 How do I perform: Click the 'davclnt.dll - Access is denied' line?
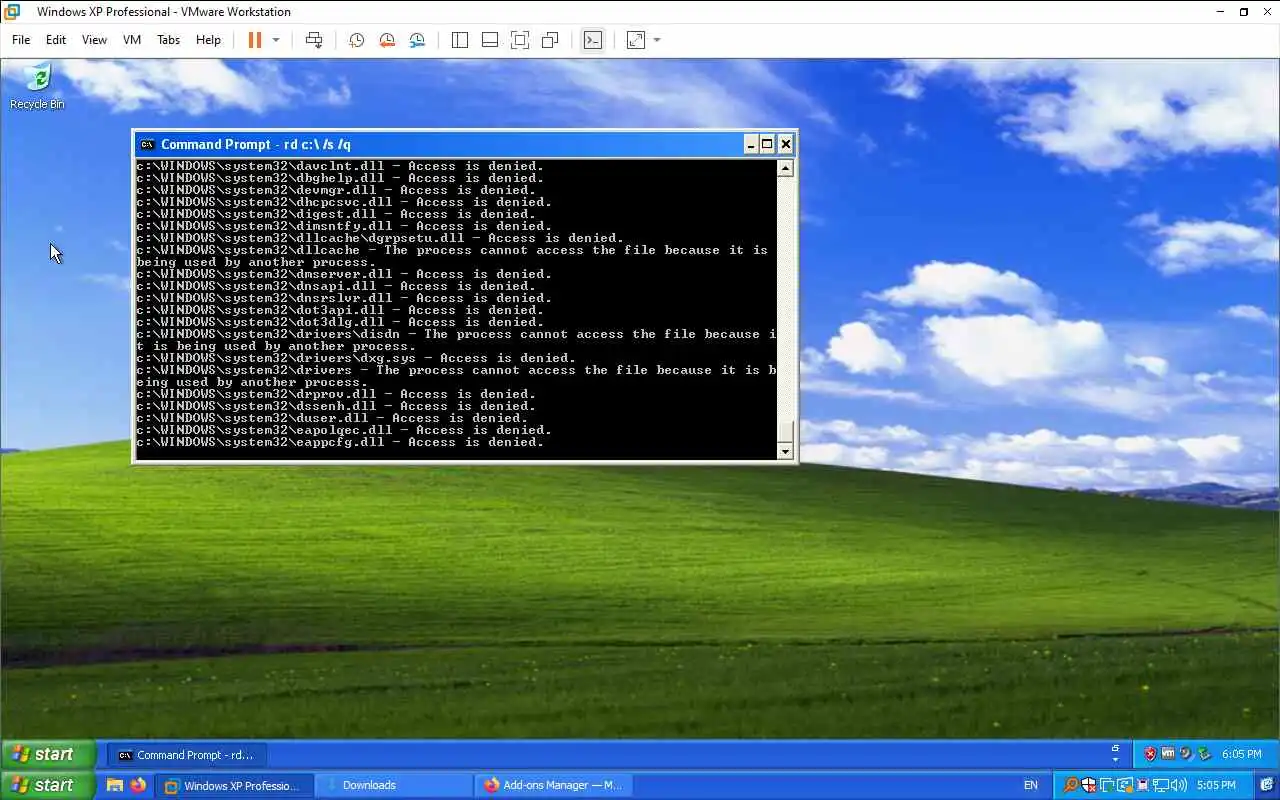pos(340,166)
